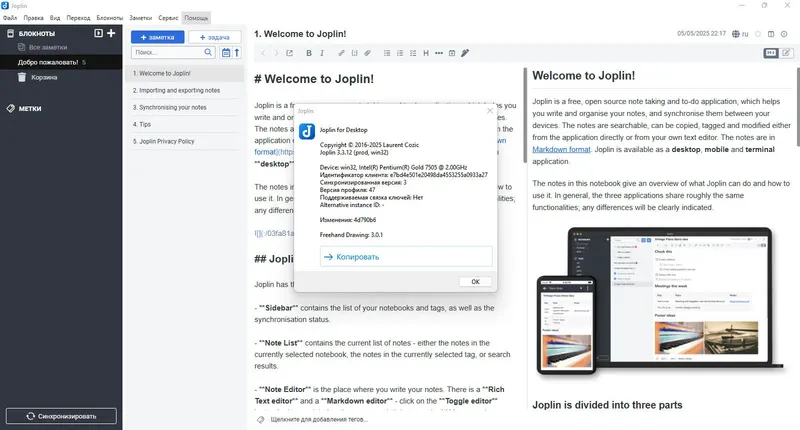The width and height of the screenshot is (800, 430).
Task: Open the Помощь menu
Action: (x=196, y=18)
